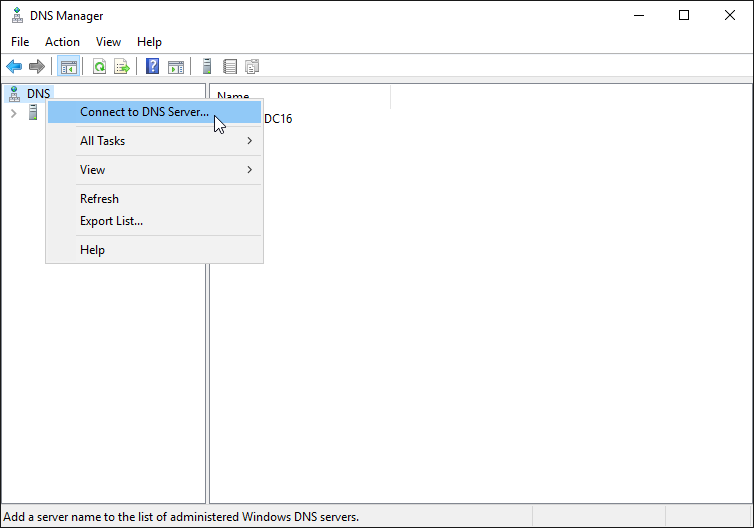
Task: Click the server icon under DNS node
Action: [33, 113]
